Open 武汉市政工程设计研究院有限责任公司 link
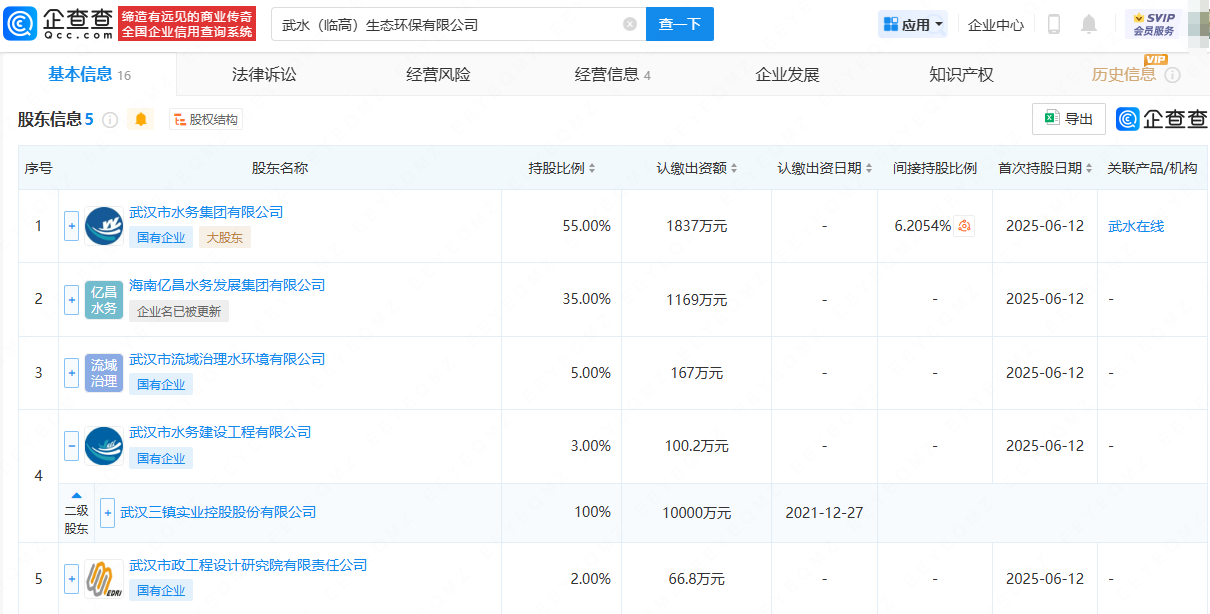This screenshot has height=614, width=1210. point(248,565)
